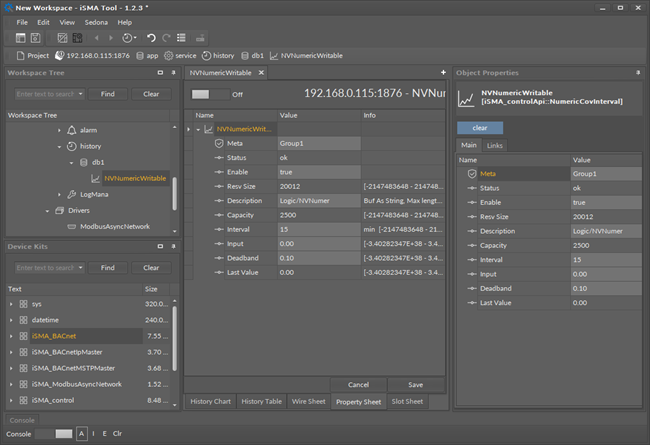Viewport: 650px width, 445px height.
Task: Collapse the db1 tree node
Action: tap(71, 163)
